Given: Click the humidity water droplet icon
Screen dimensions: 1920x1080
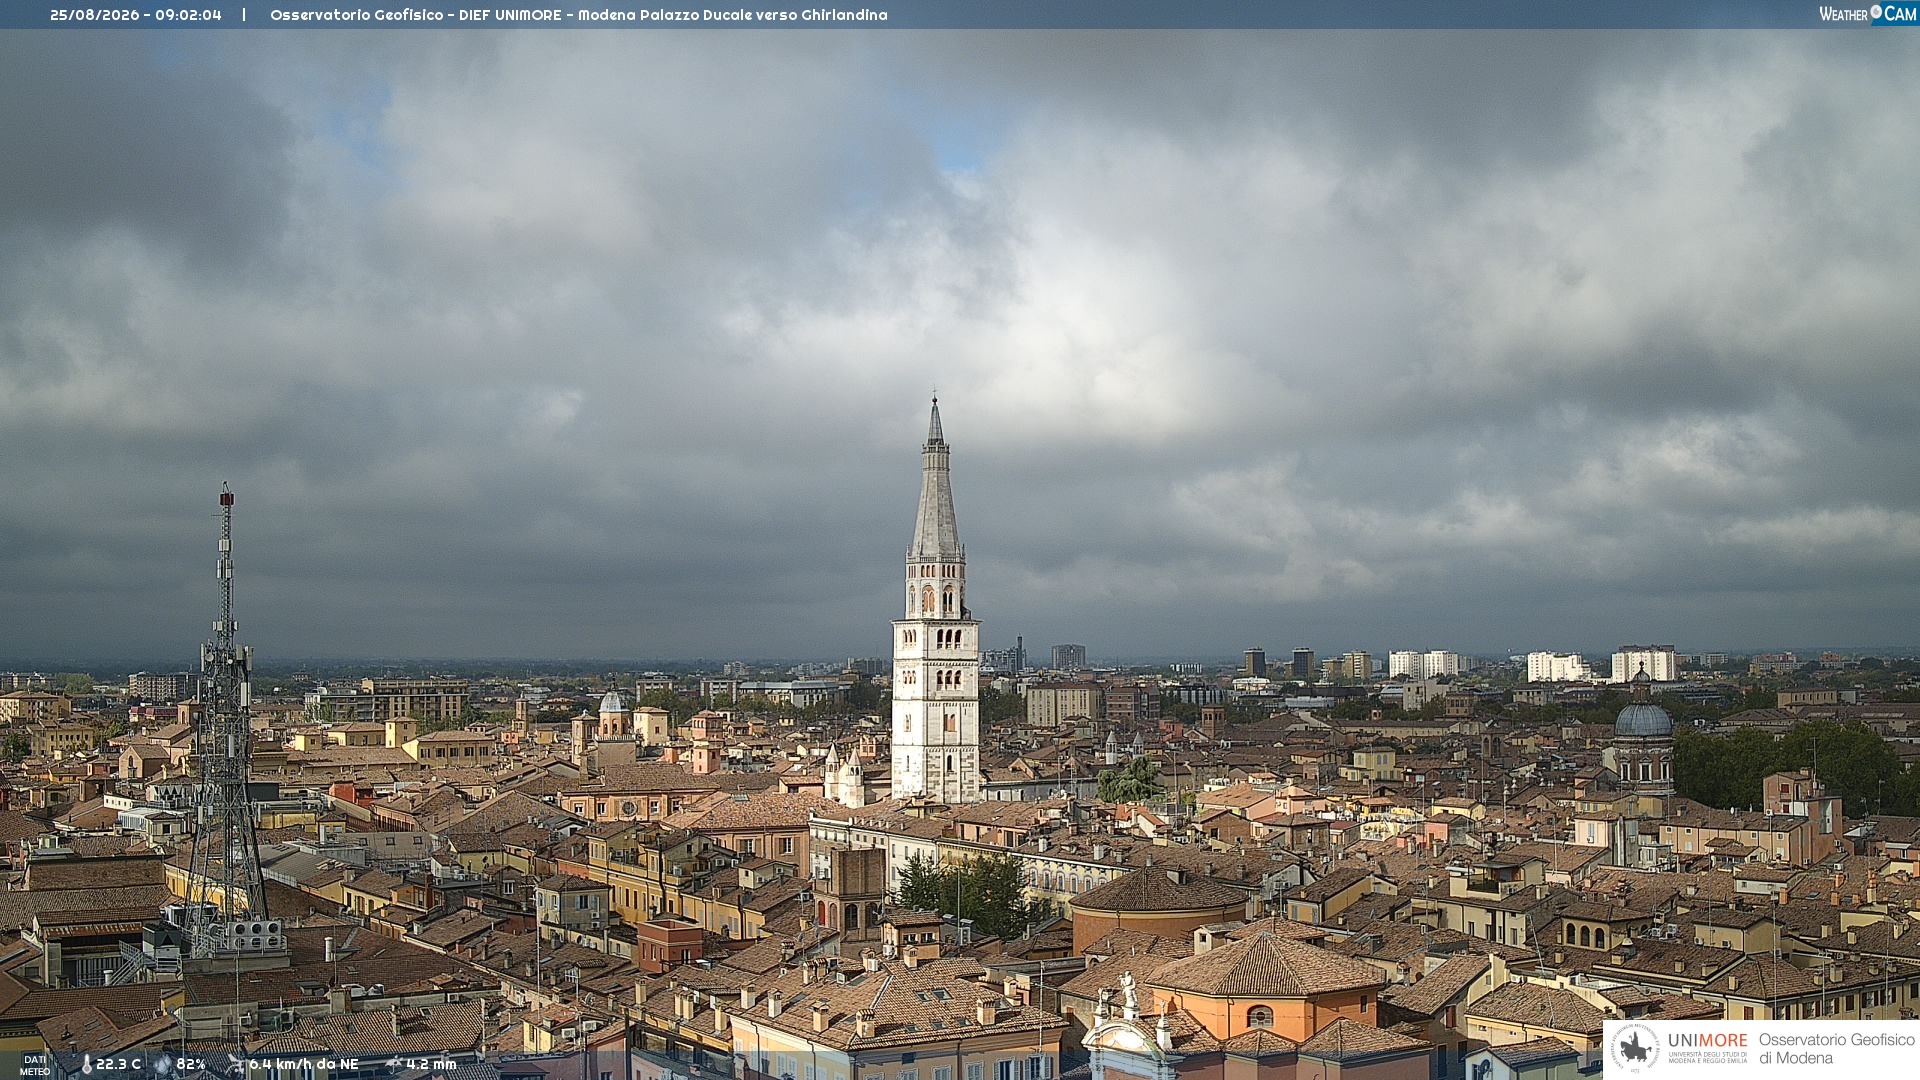Looking at the screenshot, I should point(163,1065).
